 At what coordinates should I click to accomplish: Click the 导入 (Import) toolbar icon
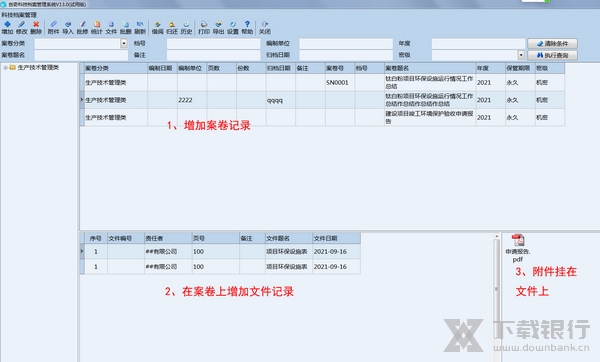point(68,28)
